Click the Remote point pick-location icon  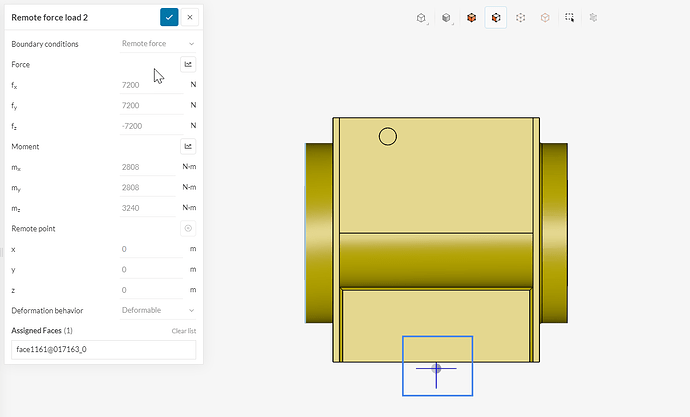pyautogui.click(x=188, y=228)
